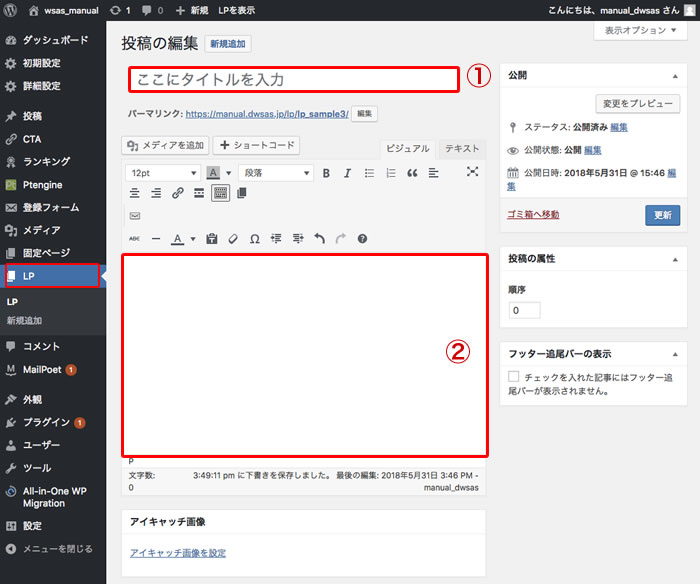Click the post title input field

pyautogui.click(x=294, y=79)
